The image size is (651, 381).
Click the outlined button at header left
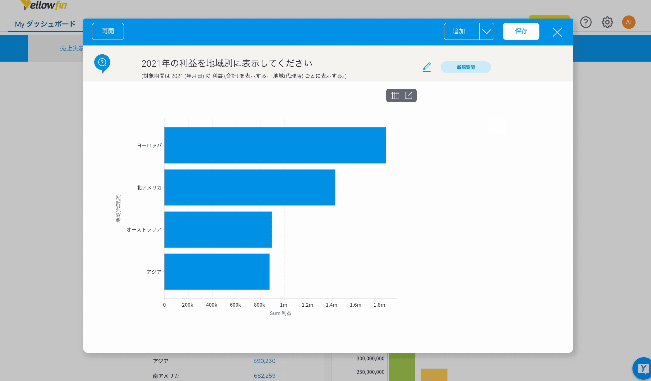tap(108, 32)
